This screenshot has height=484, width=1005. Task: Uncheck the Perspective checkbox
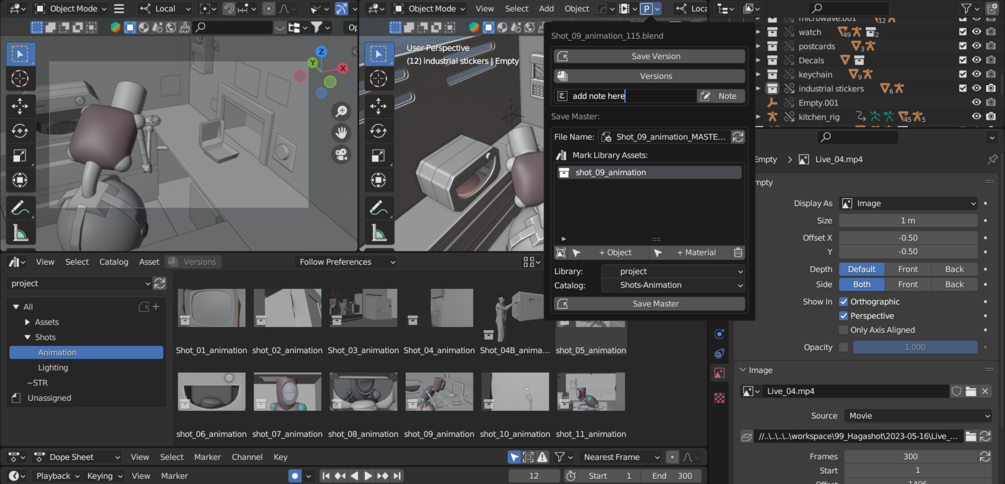pyautogui.click(x=843, y=315)
